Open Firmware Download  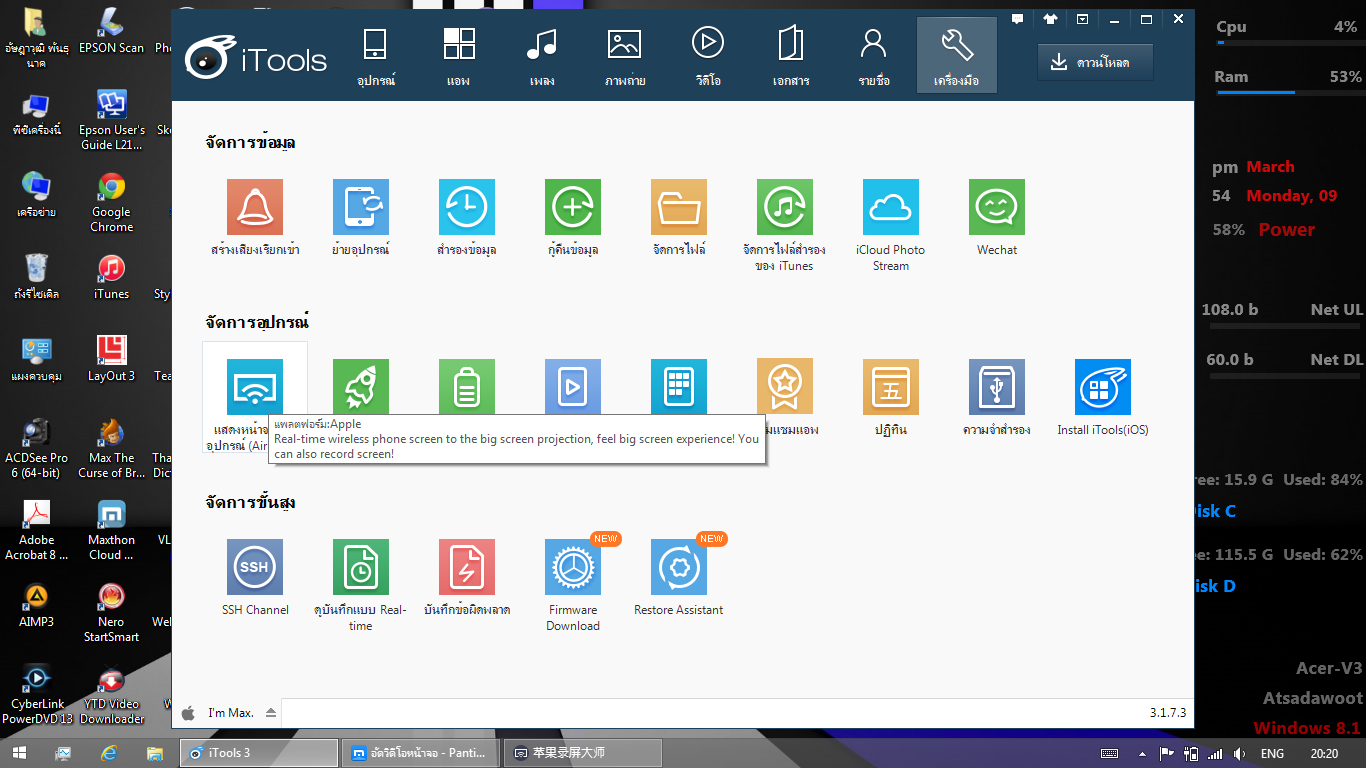point(573,567)
